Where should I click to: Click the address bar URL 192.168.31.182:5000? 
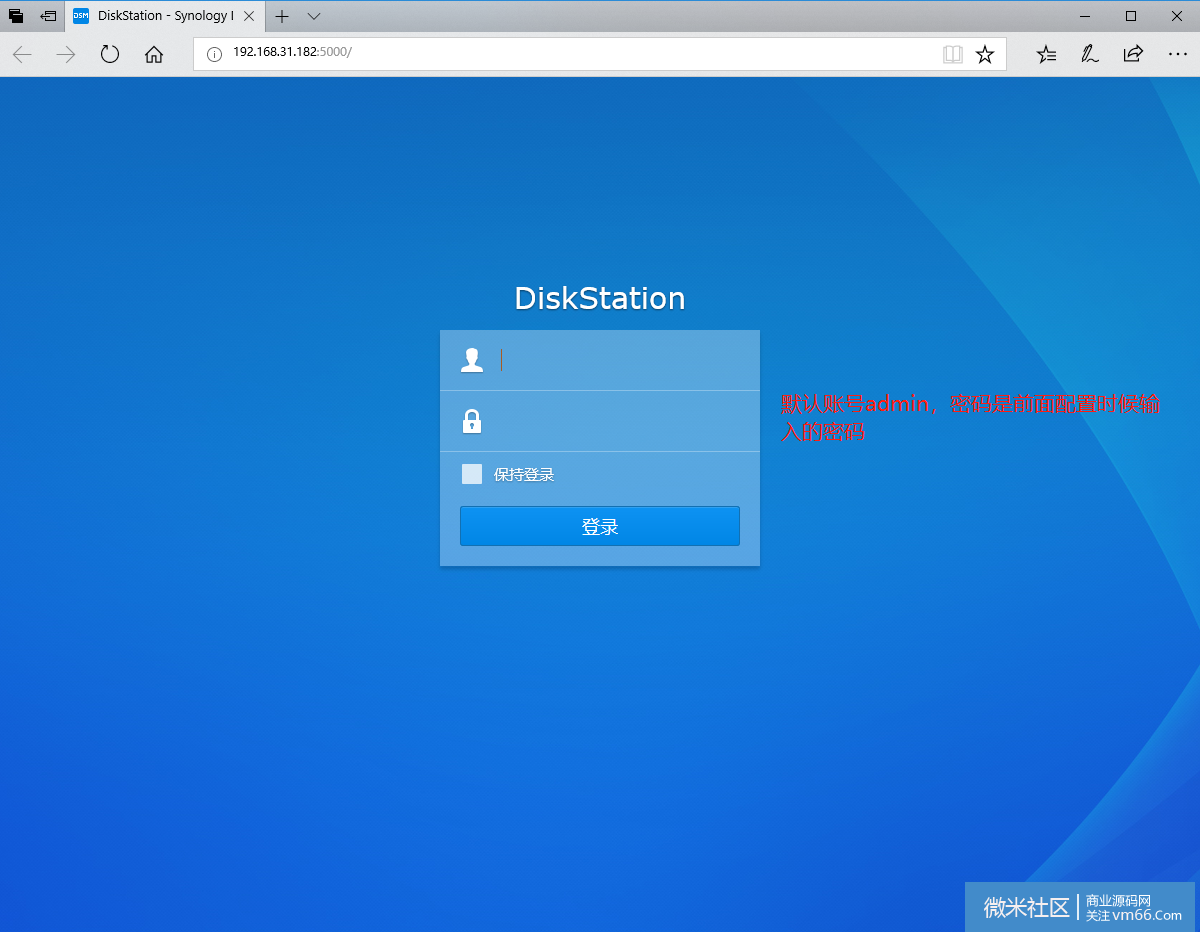pos(292,52)
